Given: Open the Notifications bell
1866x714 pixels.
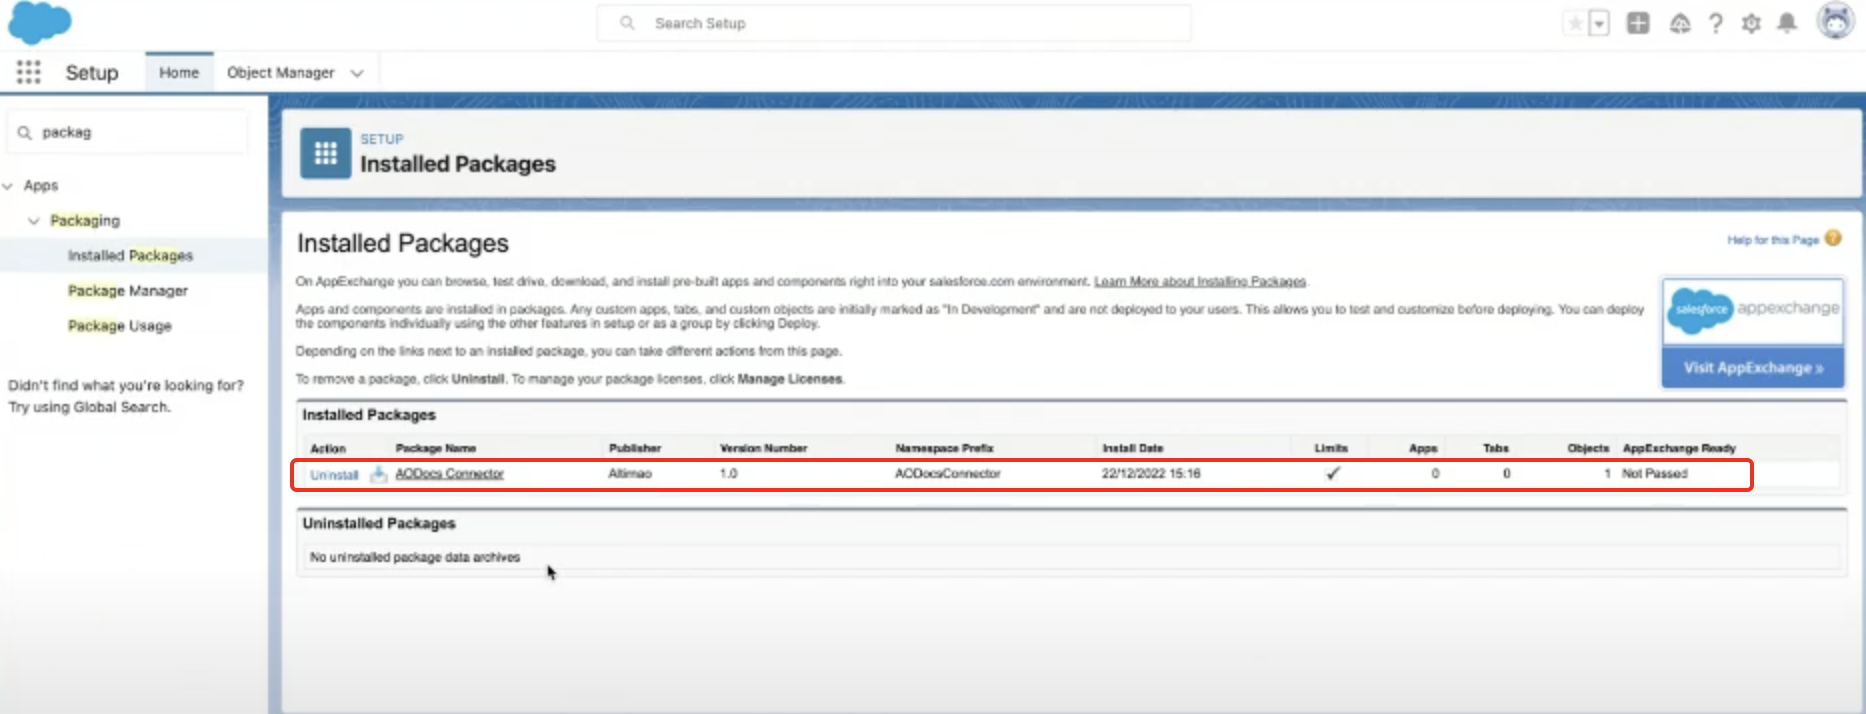Looking at the screenshot, I should (1787, 23).
